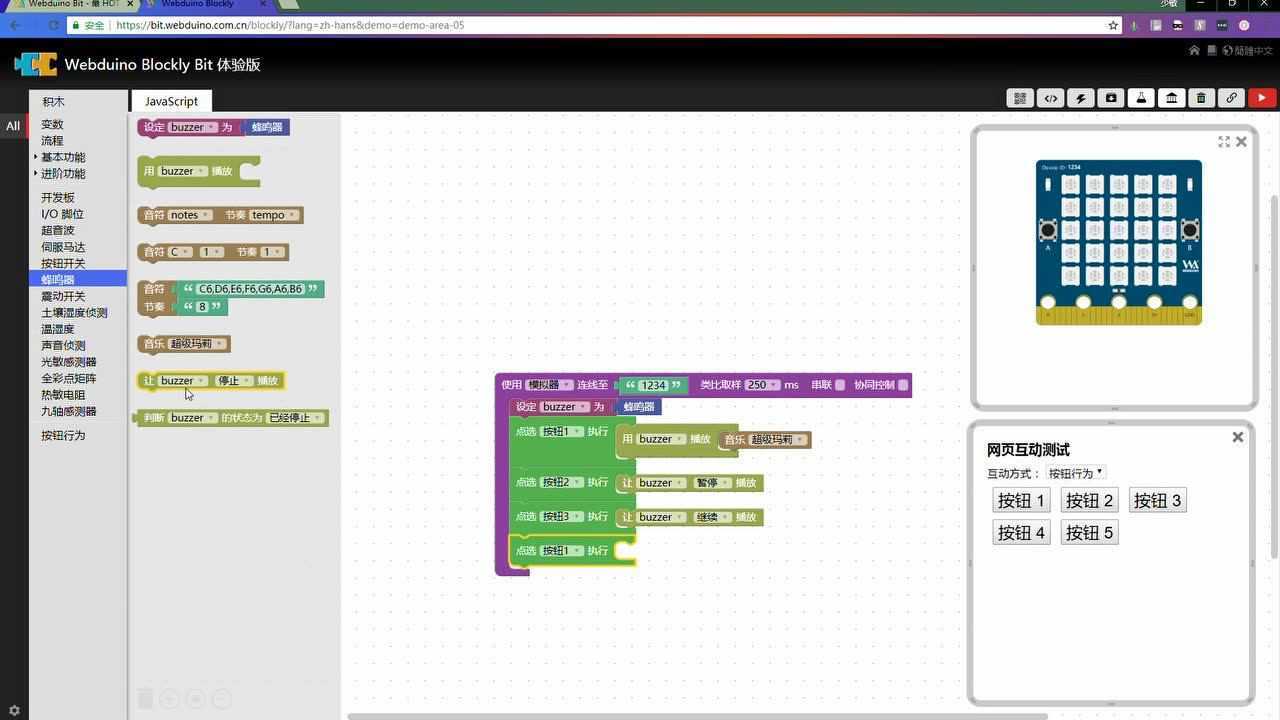Screen dimensions: 1280x720
Task: Bookmark the page with the star icon
Action: coord(1113,25)
